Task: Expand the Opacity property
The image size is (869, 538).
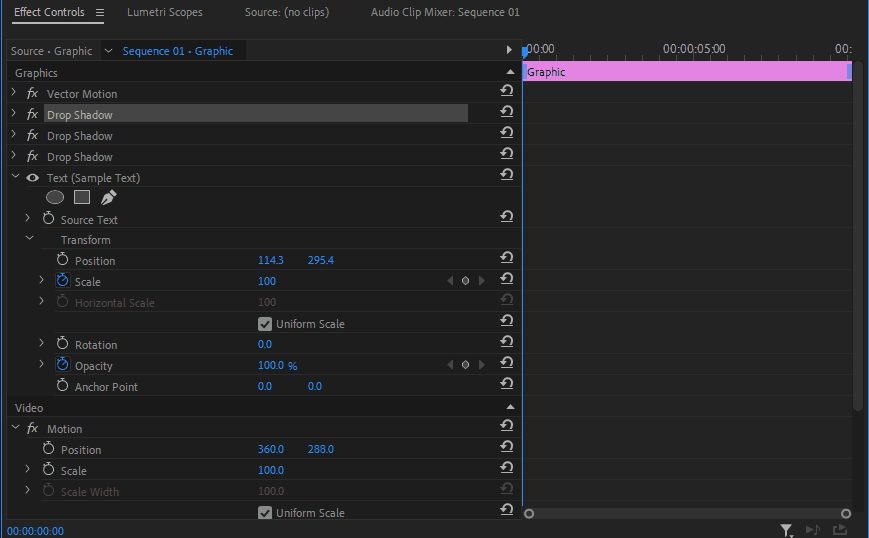Action: coord(42,364)
